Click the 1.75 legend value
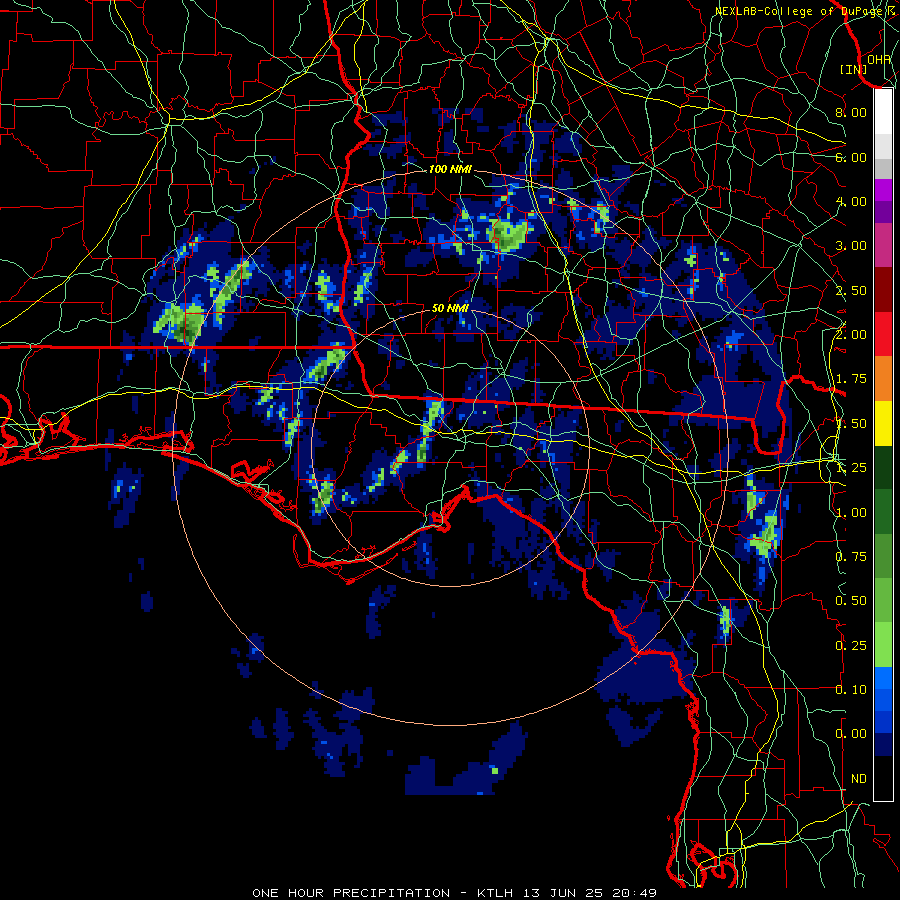 (851, 379)
